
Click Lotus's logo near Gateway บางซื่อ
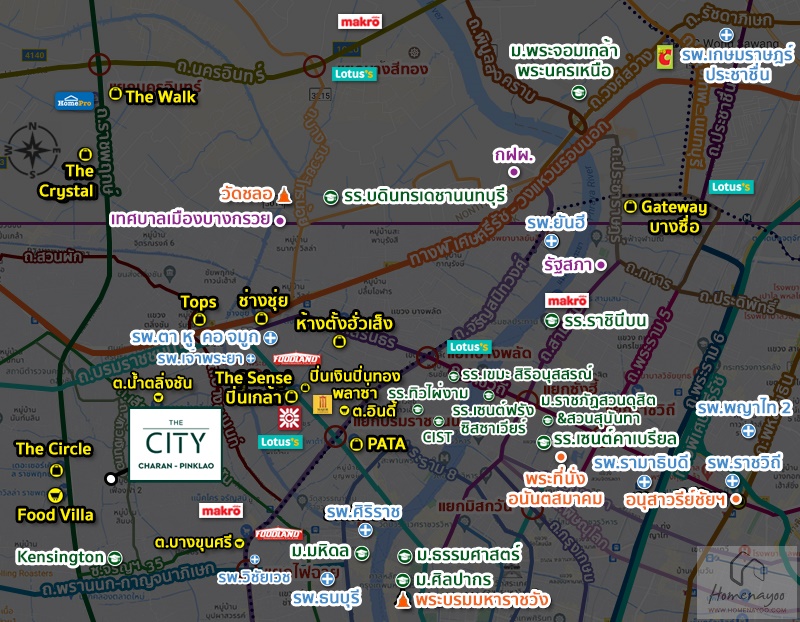(x=731, y=187)
